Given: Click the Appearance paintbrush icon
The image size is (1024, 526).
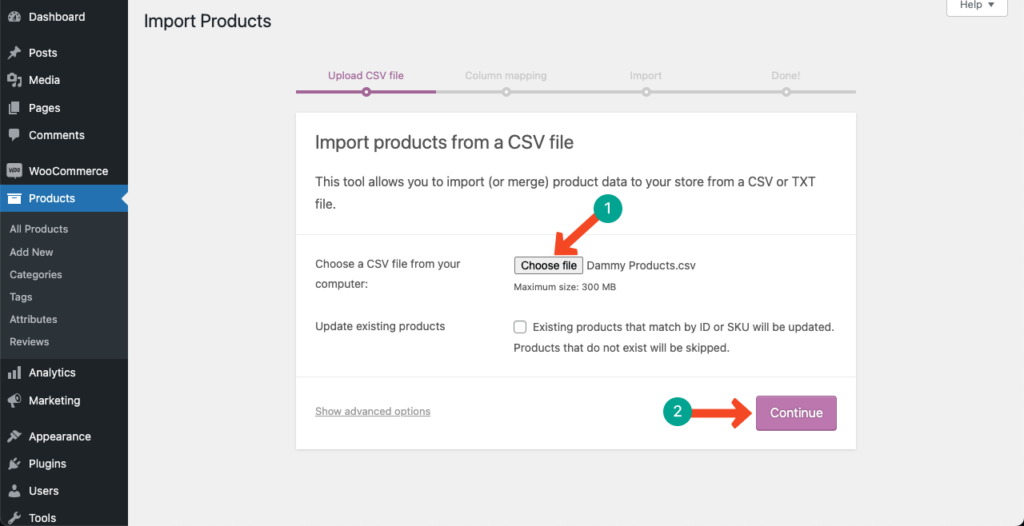Looking at the screenshot, I should point(14,437).
